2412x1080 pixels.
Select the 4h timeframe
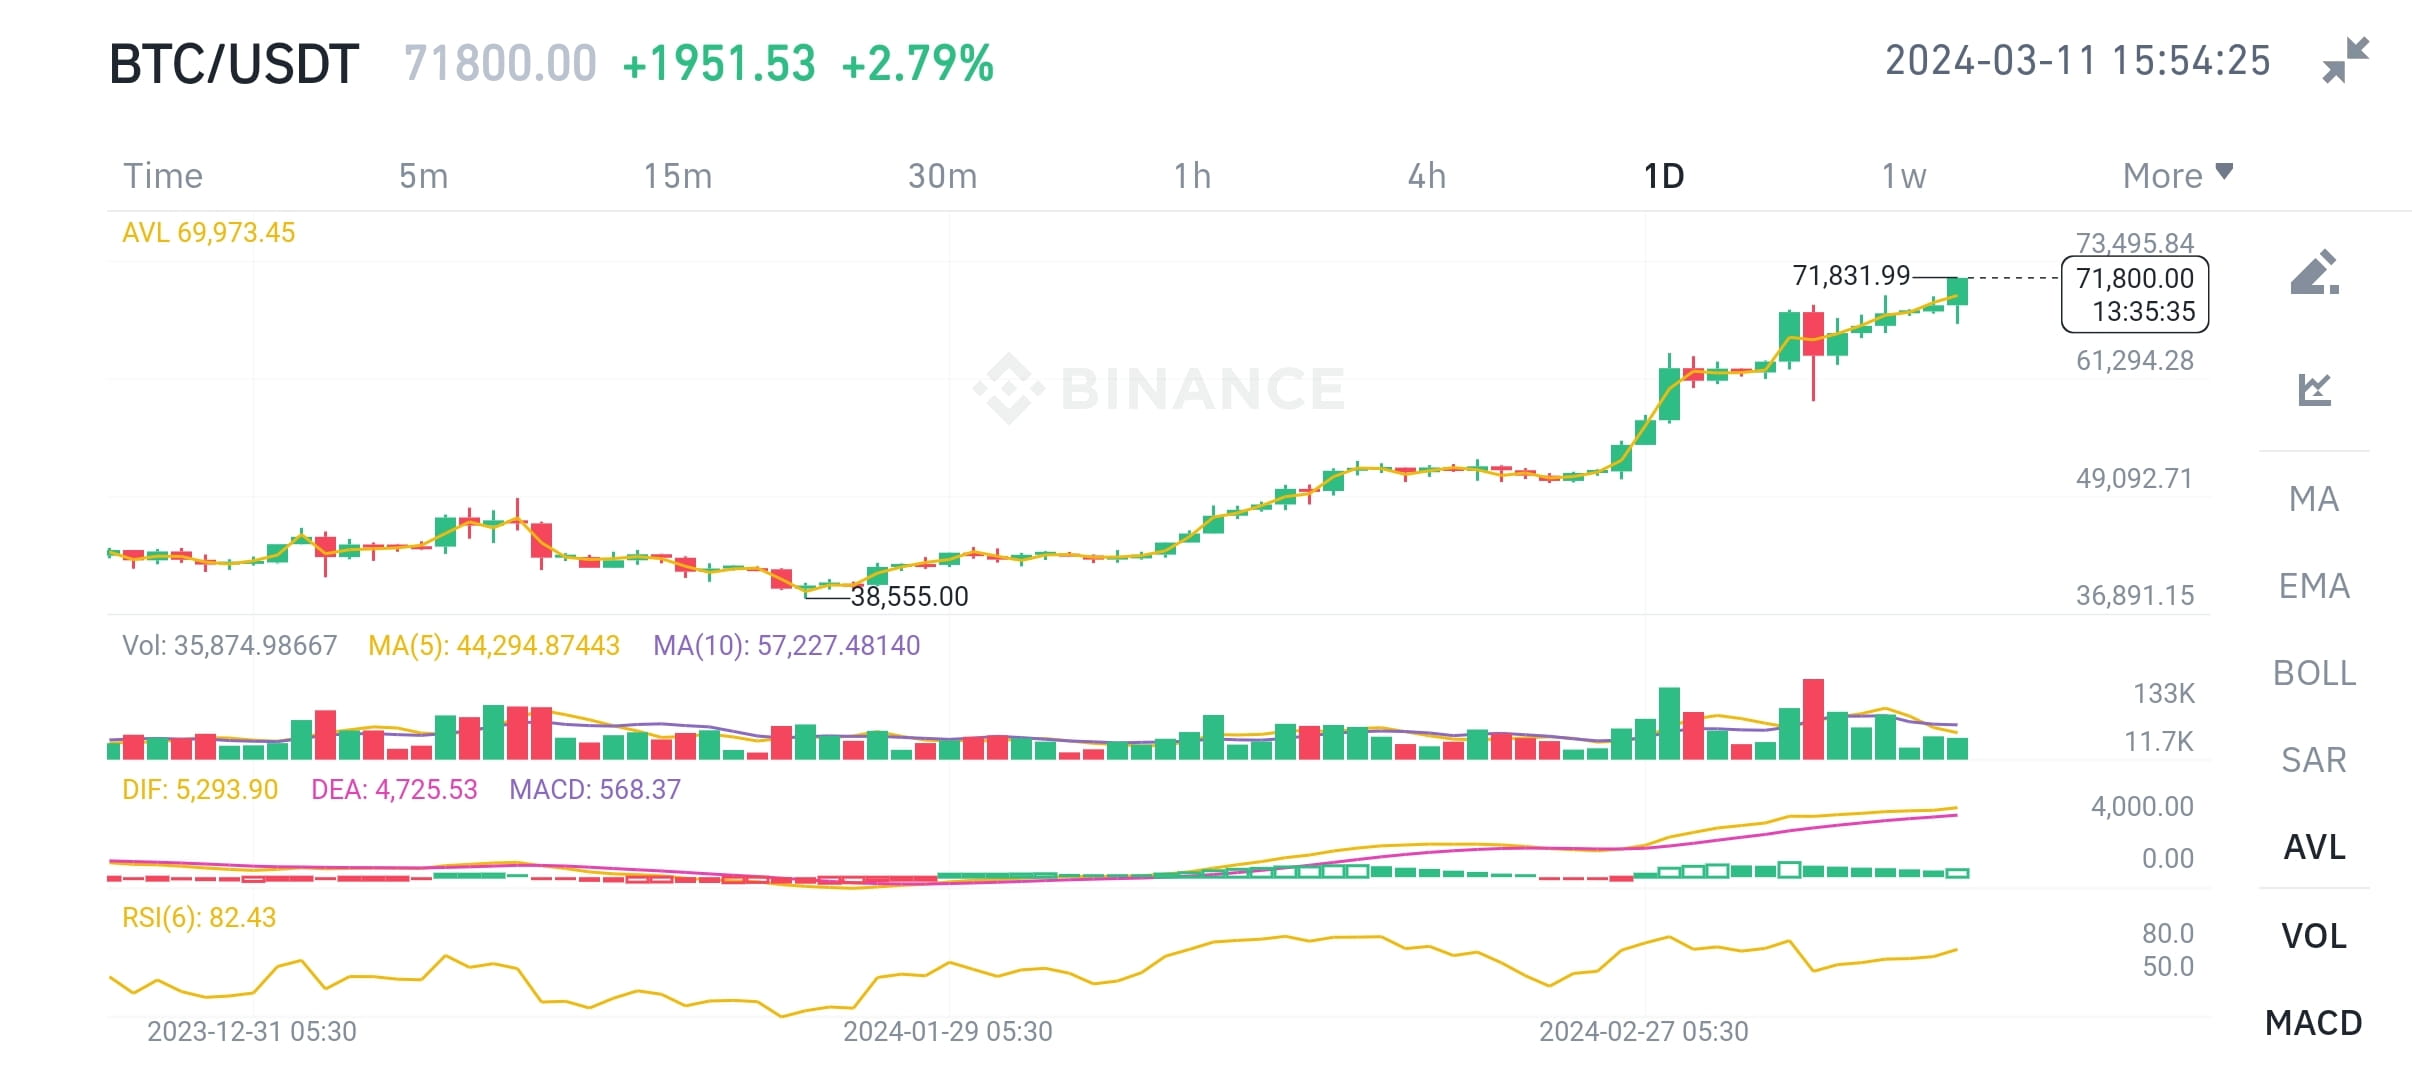[1429, 175]
